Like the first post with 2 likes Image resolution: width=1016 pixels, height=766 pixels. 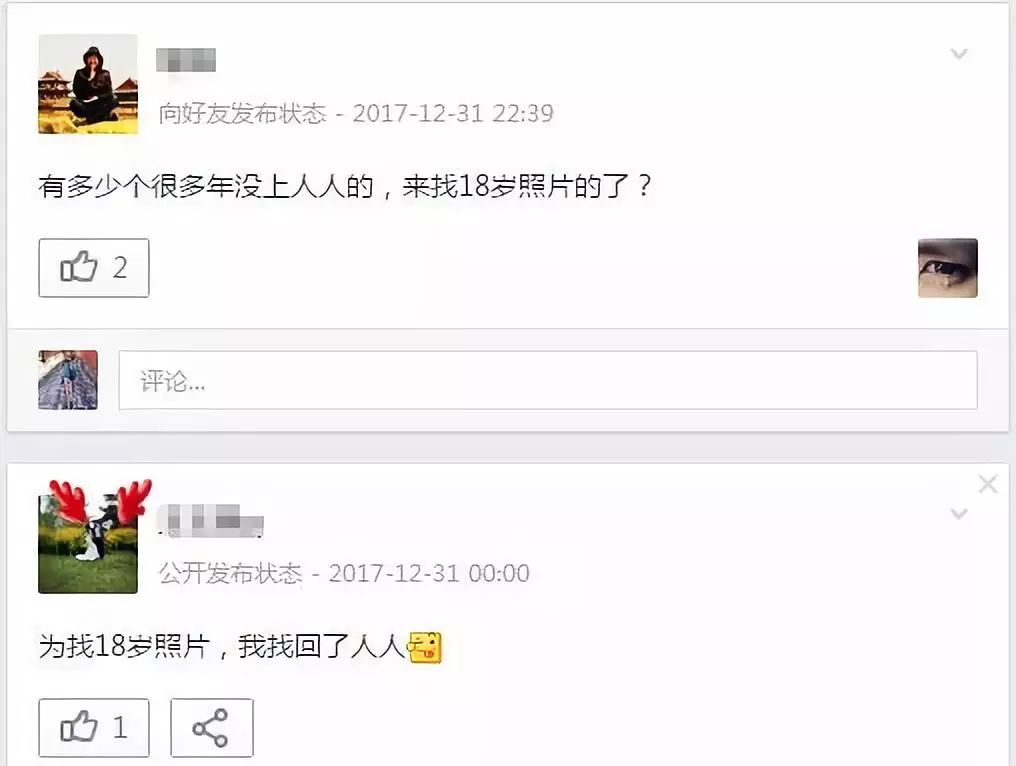(94, 268)
